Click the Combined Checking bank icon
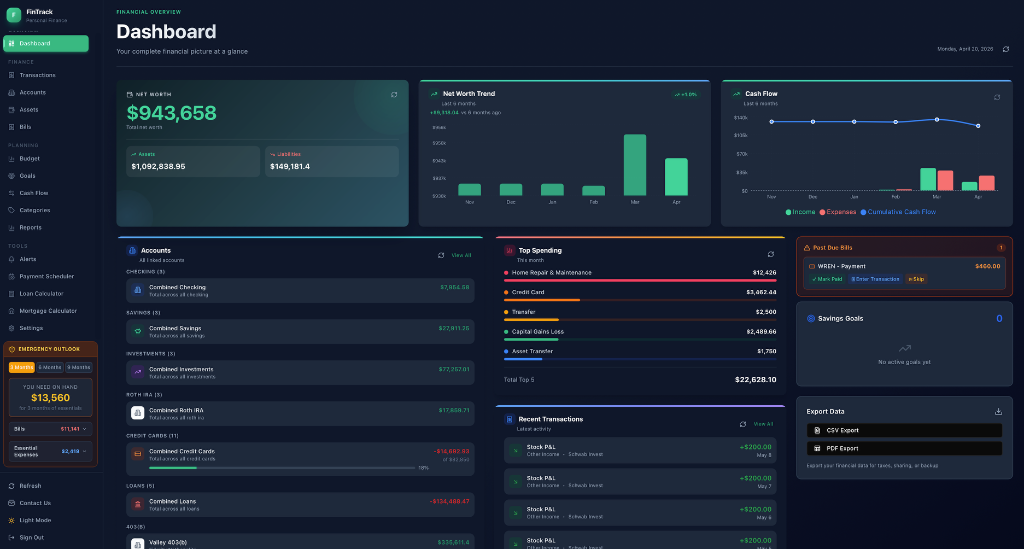Viewport: 1024px width, 549px height. point(138,290)
